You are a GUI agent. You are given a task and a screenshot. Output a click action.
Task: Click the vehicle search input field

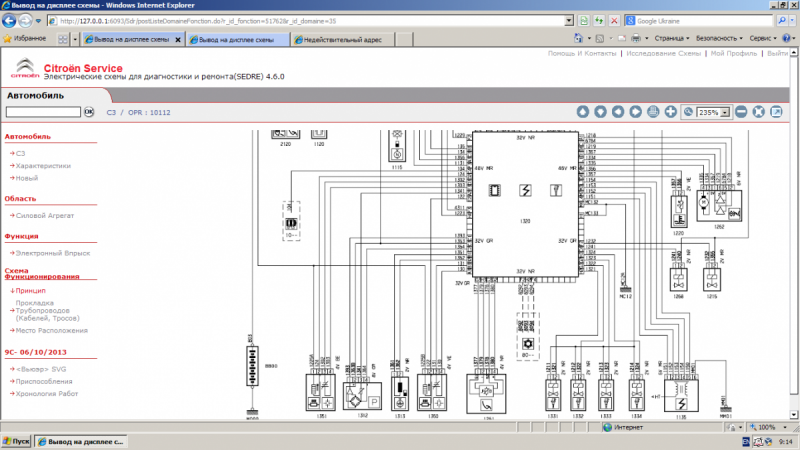[41, 112]
